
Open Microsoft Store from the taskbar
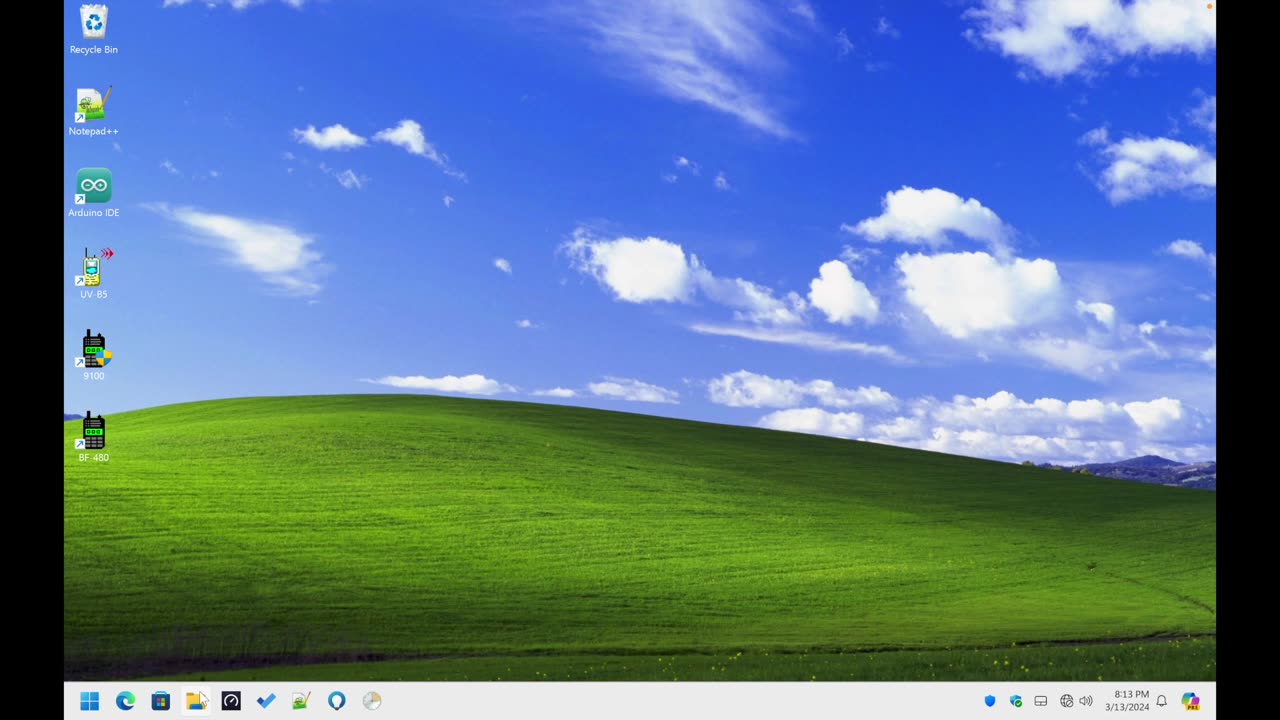click(160, 701)
